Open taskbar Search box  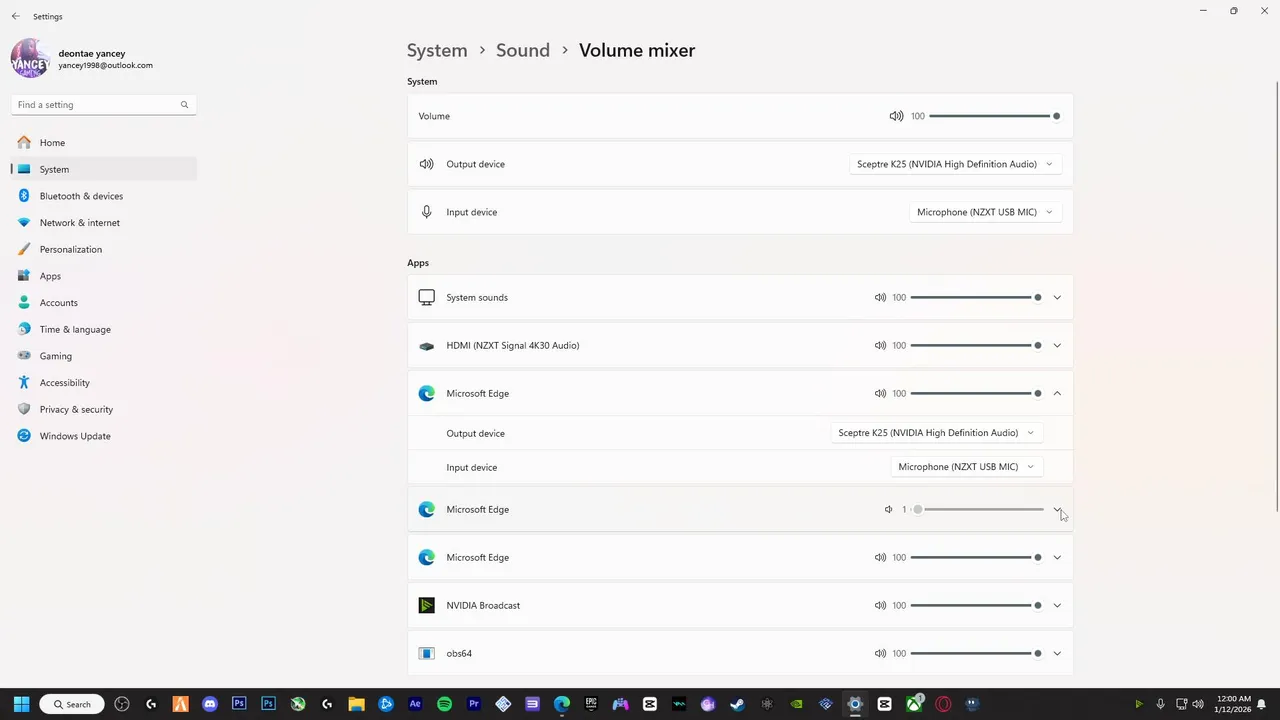click(x=73, y=704)
